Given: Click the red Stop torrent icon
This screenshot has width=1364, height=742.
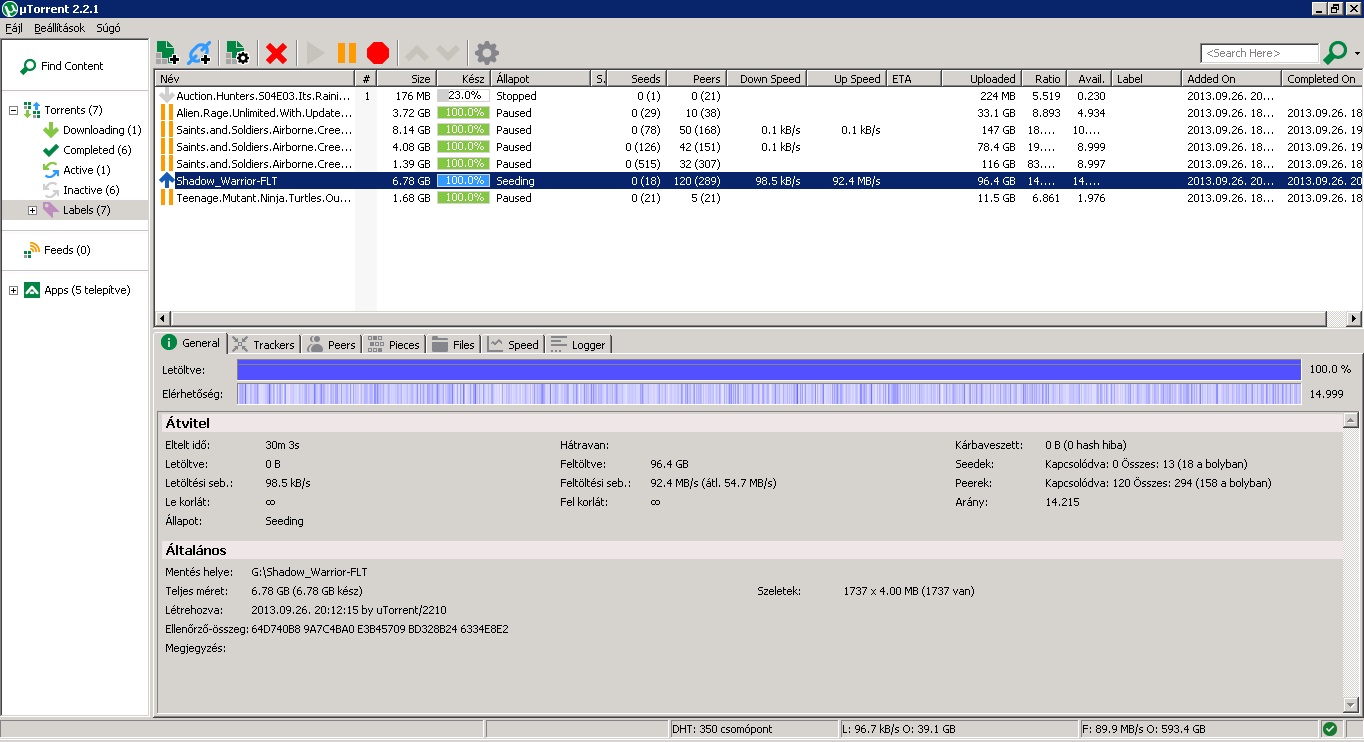Looking at the screenshot, I should pyautogui.click(x=378, y=53).
